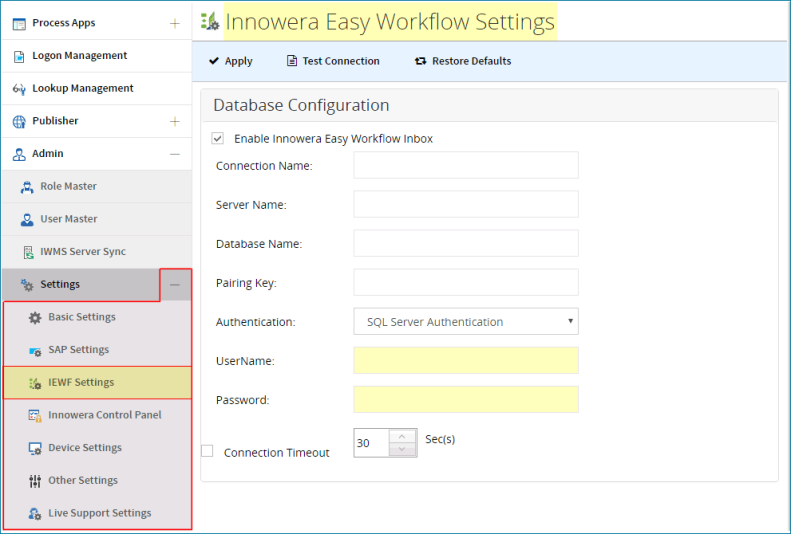
Task: Click the UserName input field
Action: point(466,361)
